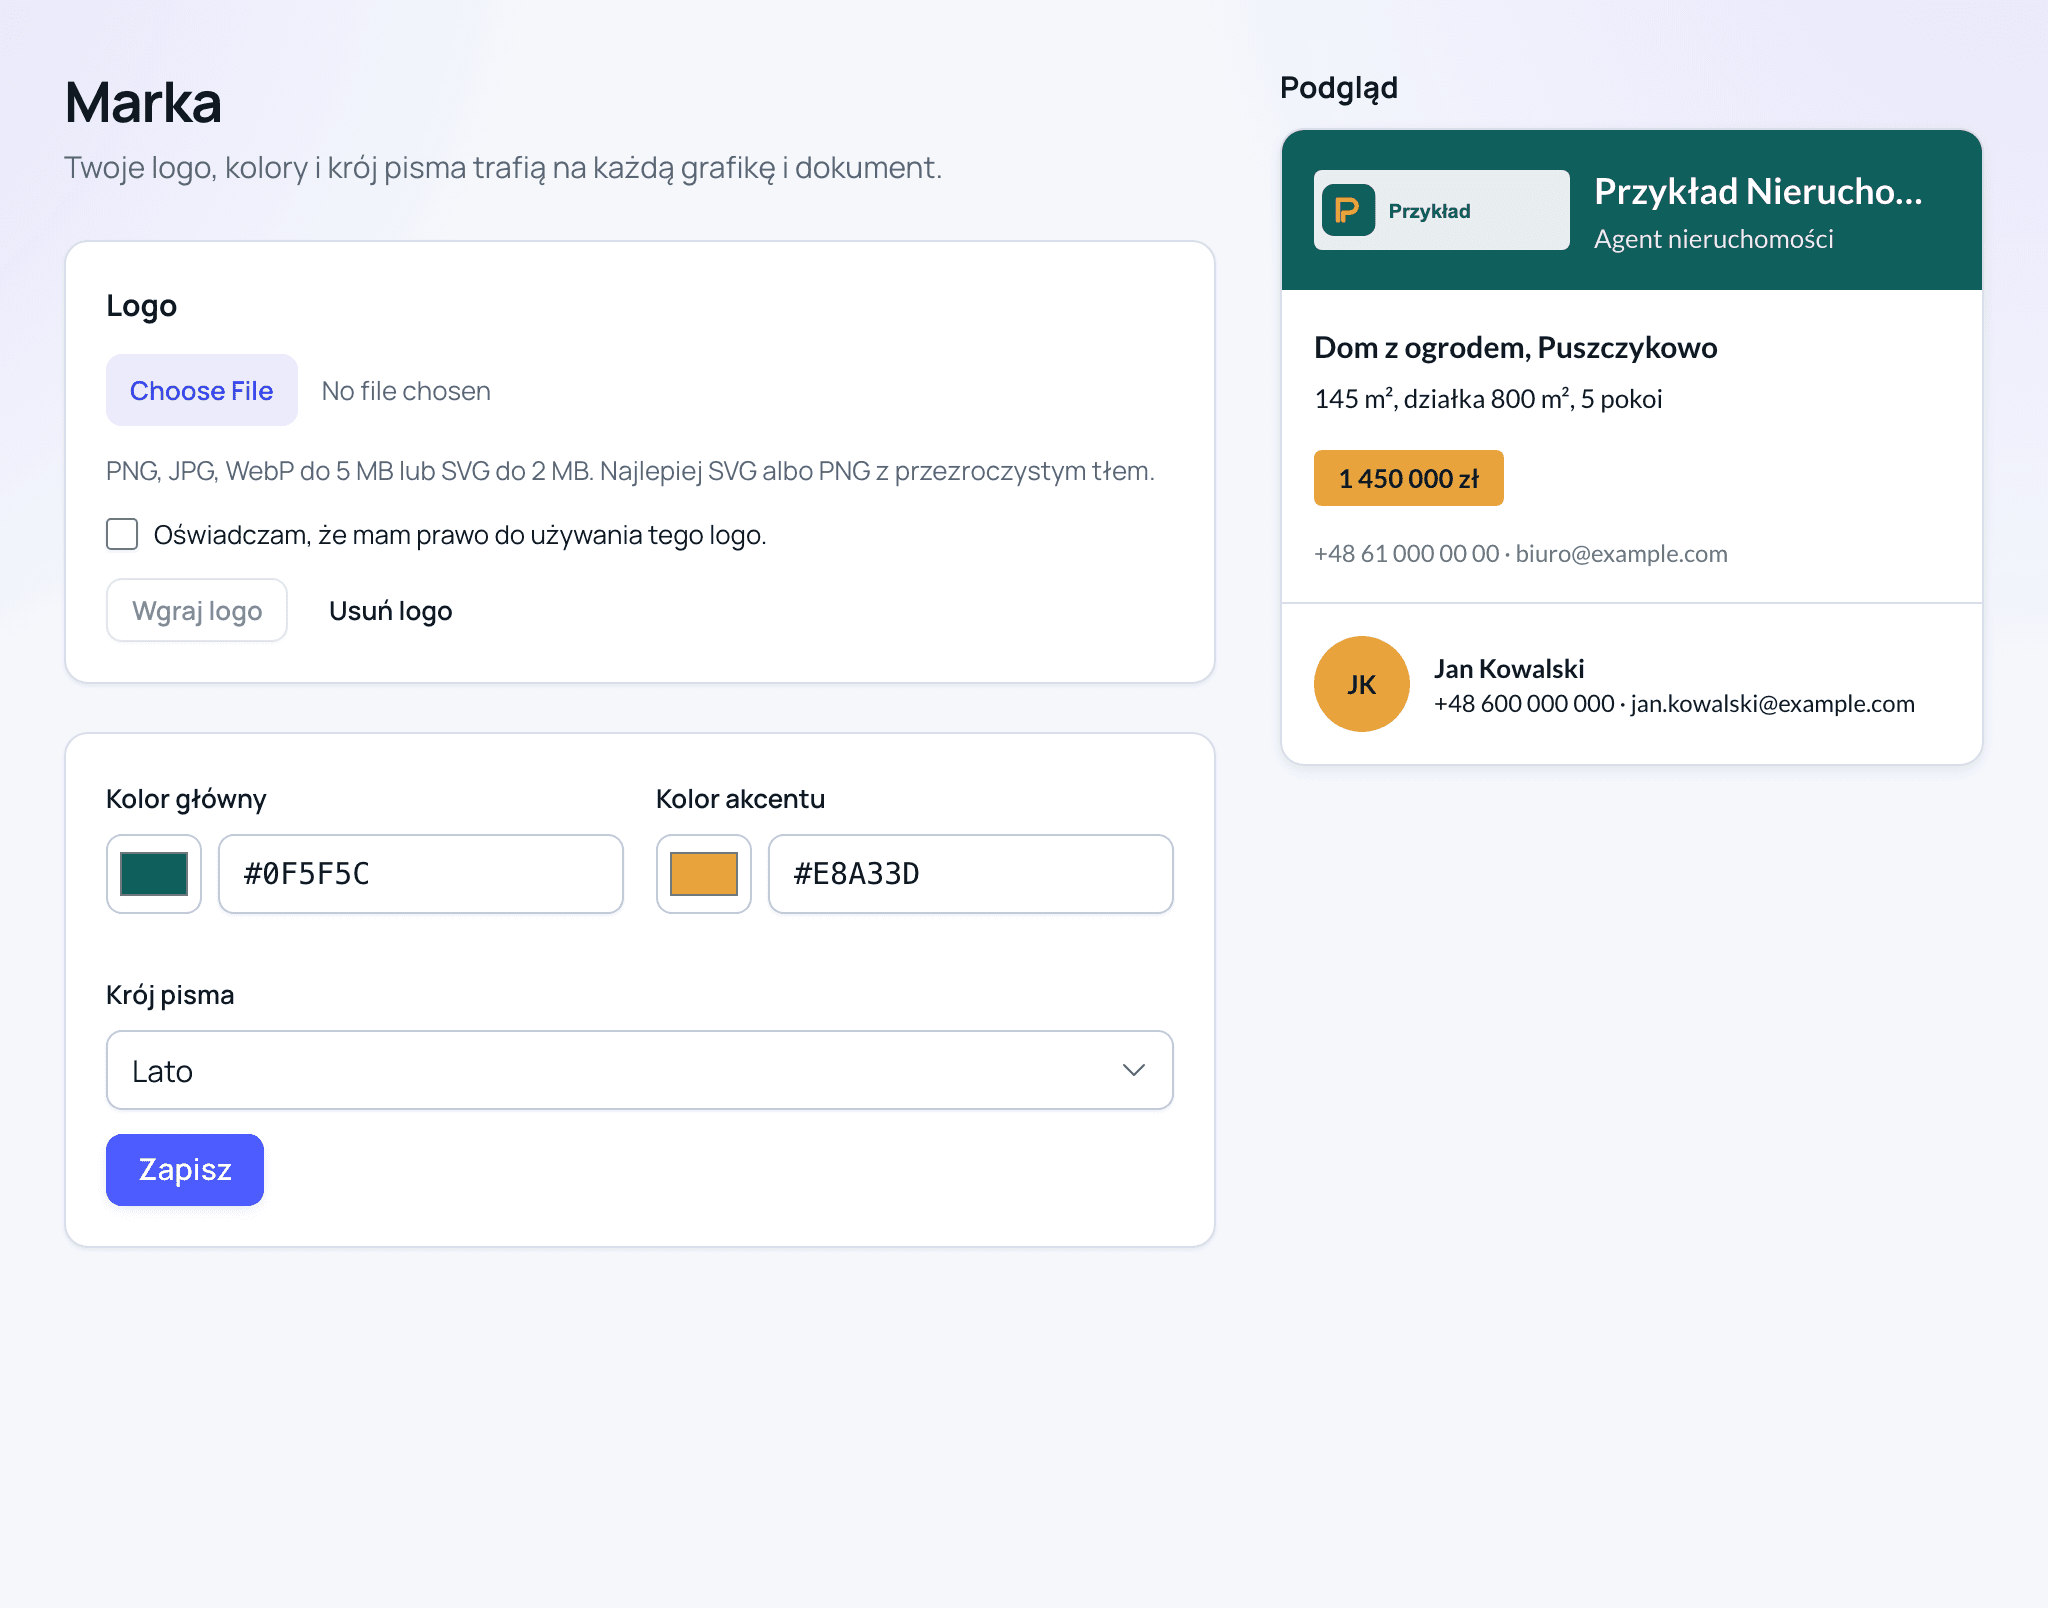Click the No file chosen text
The height and width of the screenshot is (1608, 2048).
pos(406,391)
